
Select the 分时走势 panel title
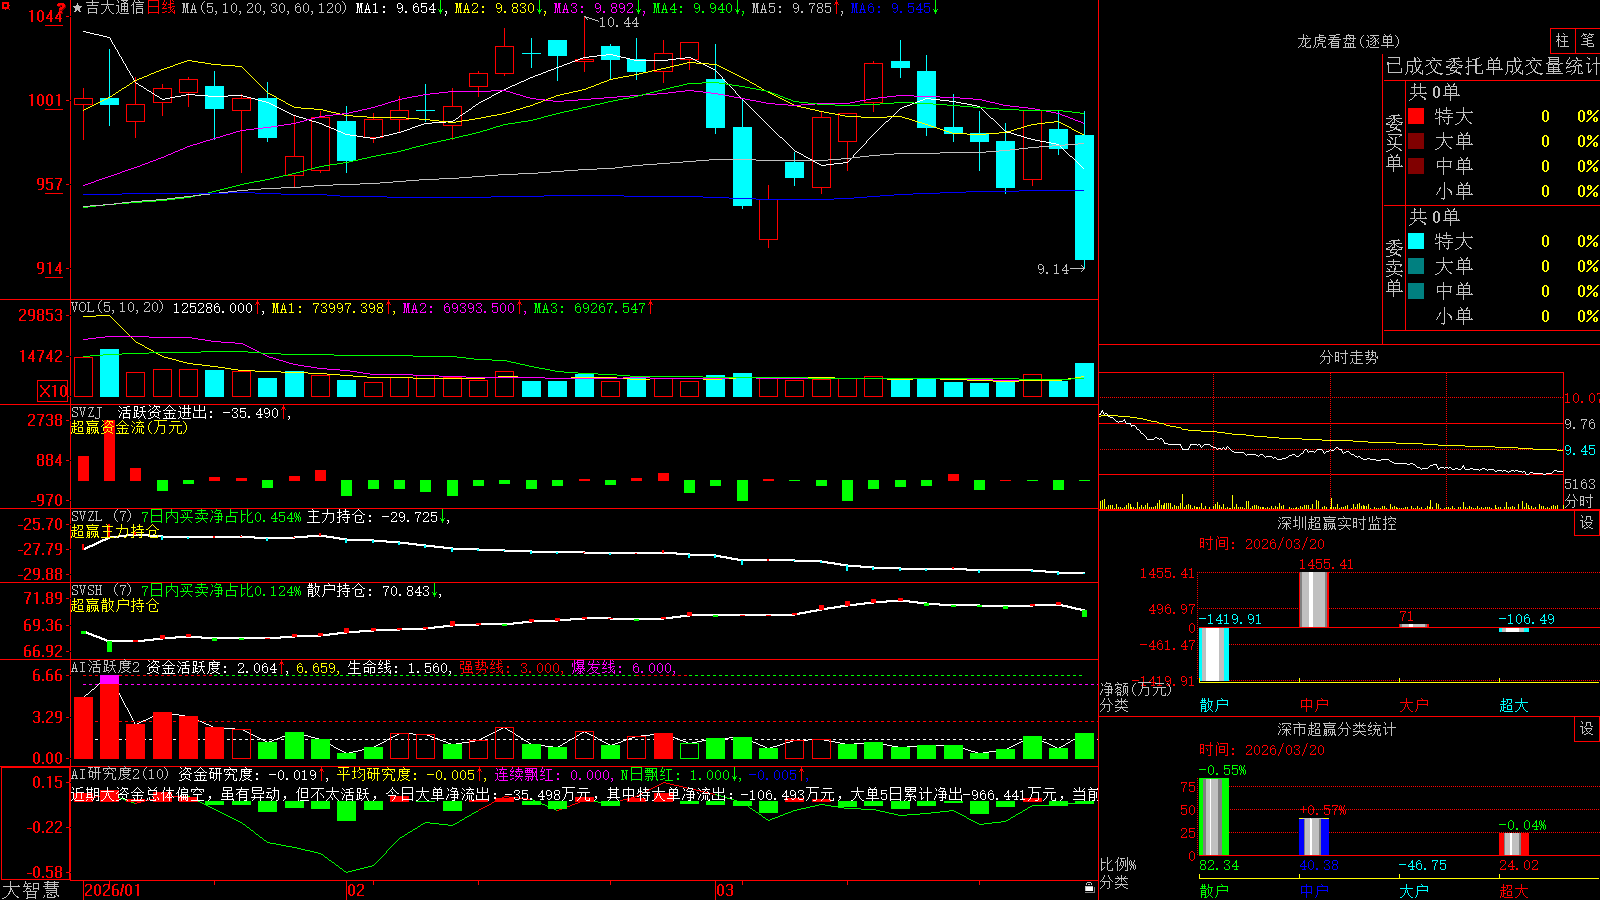[x=1349, y=357]
